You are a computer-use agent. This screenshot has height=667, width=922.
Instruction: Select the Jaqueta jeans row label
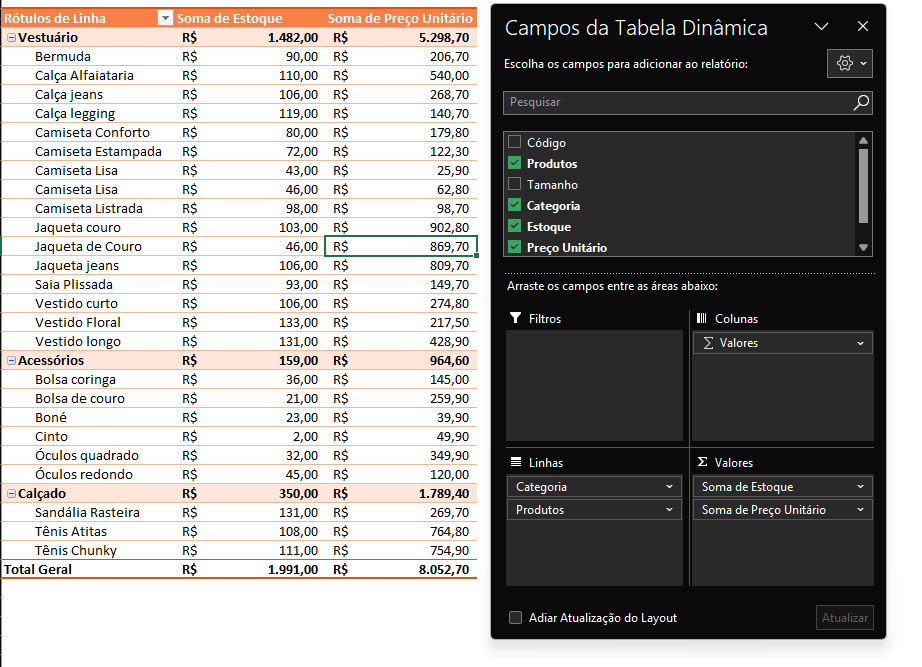click(77, 265)
